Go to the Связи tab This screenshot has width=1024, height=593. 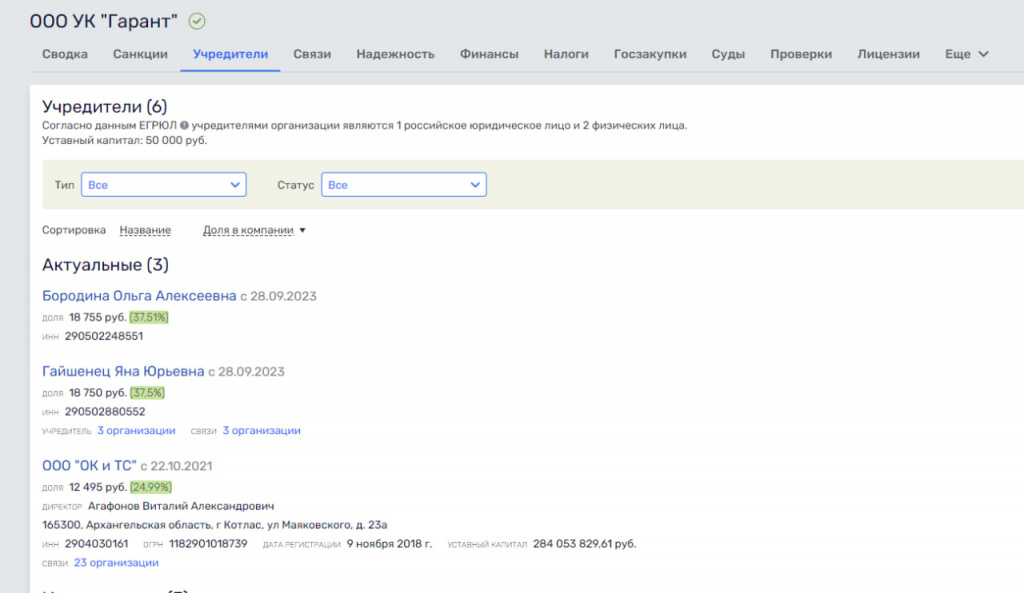tap(312, 54)
